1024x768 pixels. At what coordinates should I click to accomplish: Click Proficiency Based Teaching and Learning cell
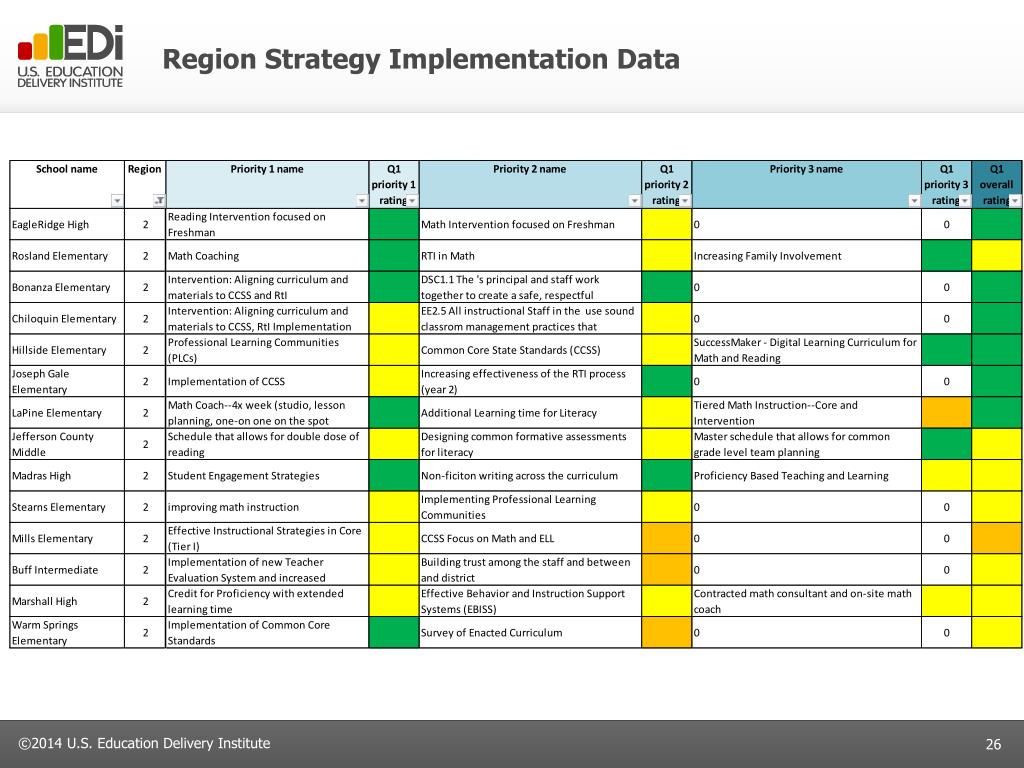click(807, 475)
